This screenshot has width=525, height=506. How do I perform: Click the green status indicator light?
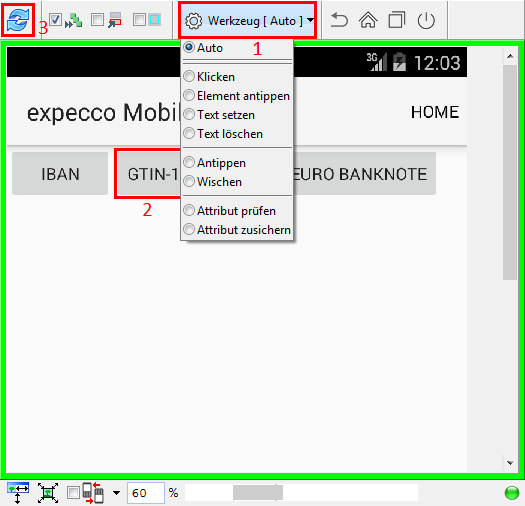[512, 493]
